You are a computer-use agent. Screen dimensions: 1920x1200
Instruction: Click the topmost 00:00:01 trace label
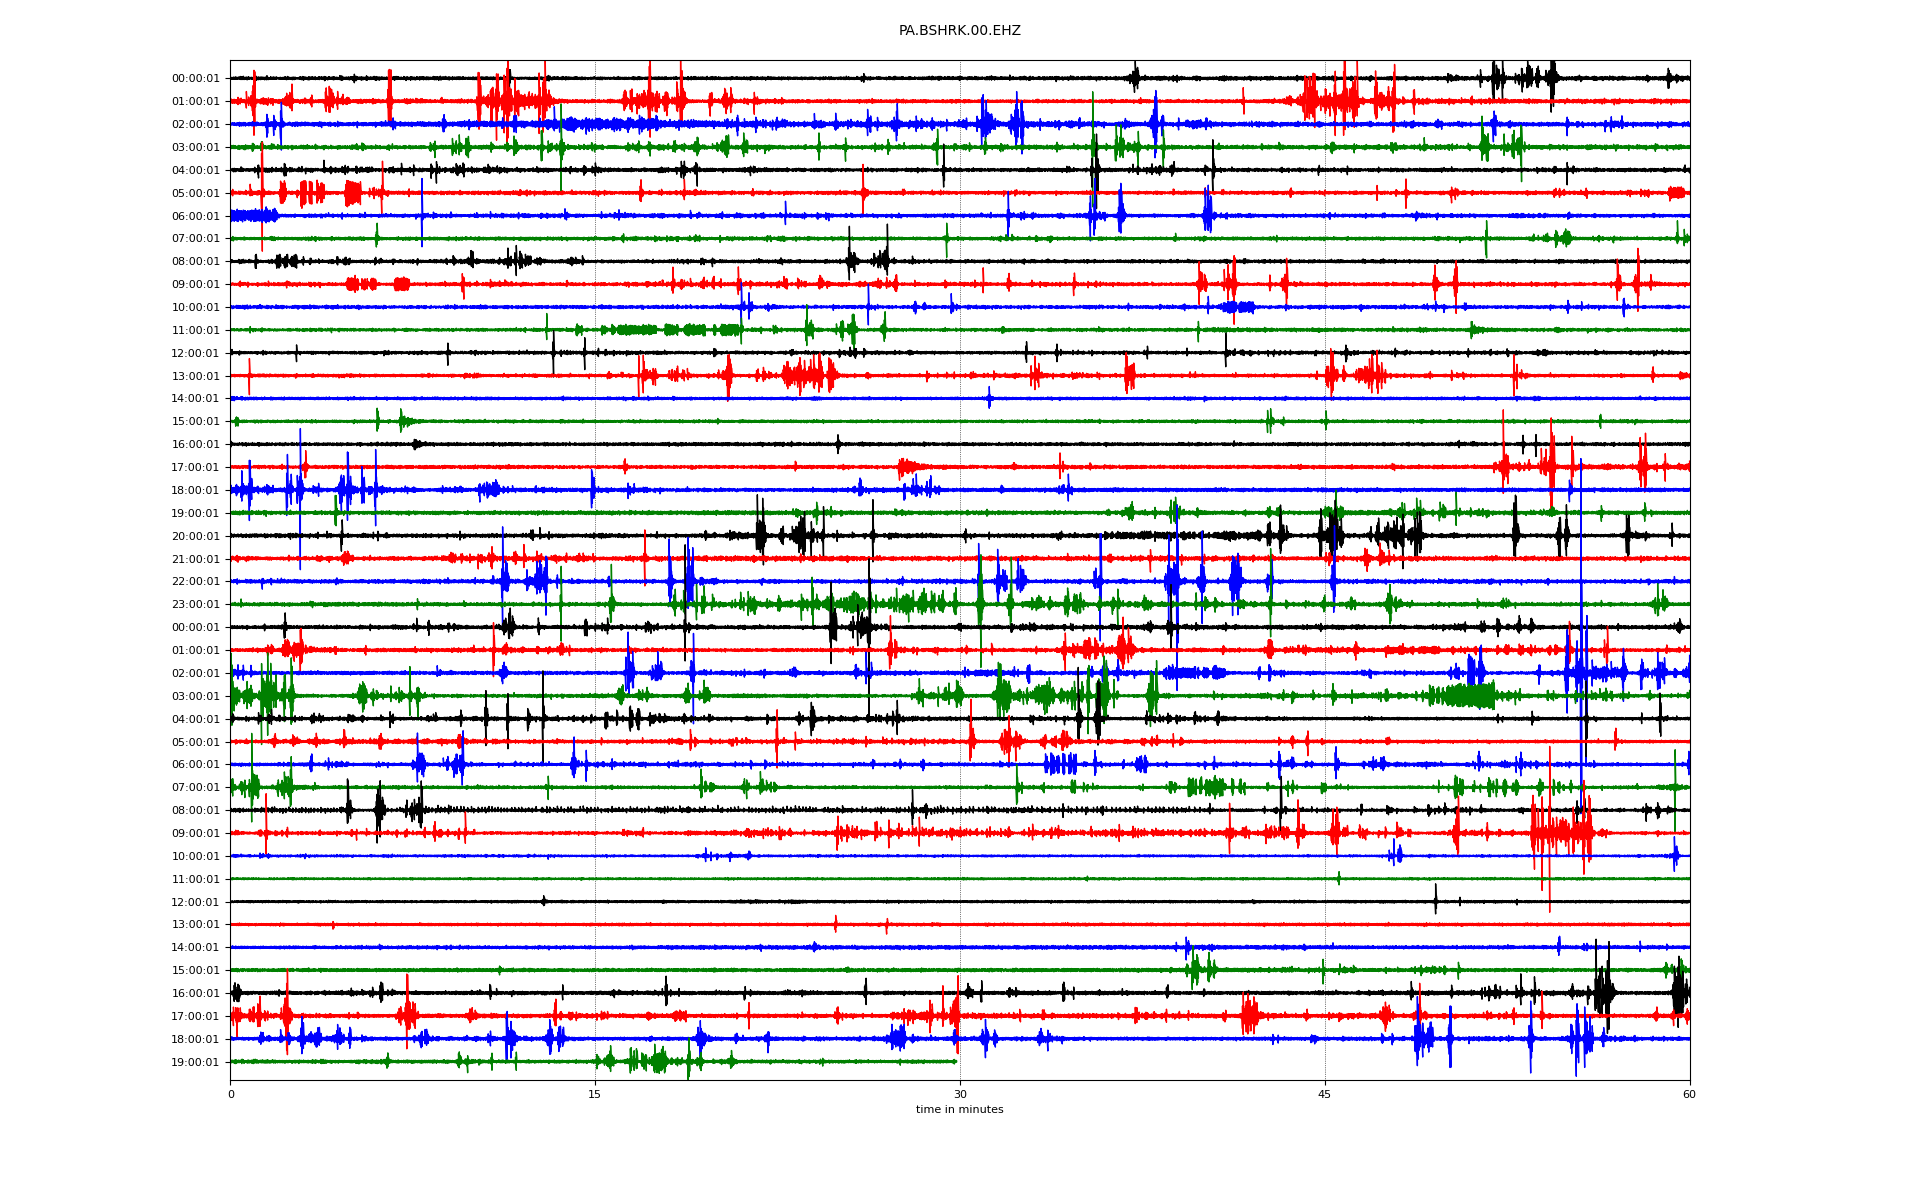tap(195, 78)
